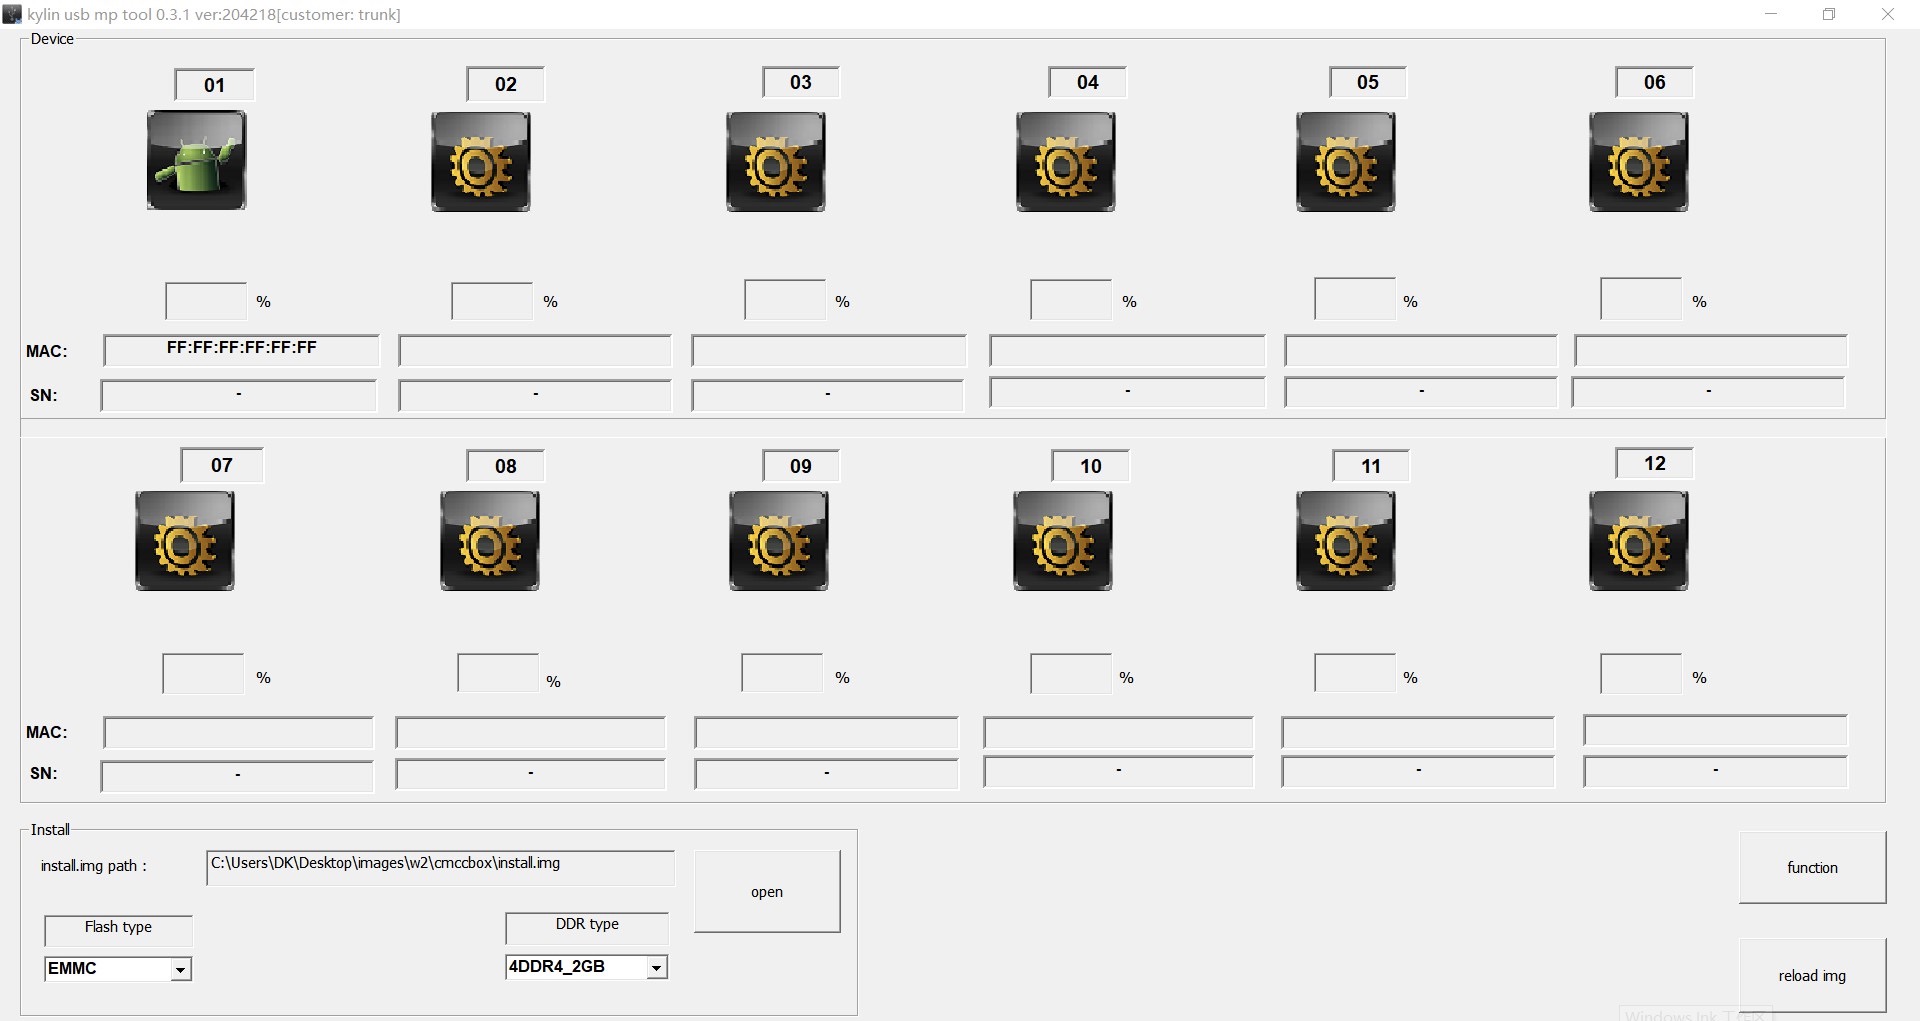1920x1021 pixels.
Task: Click the MAC field for device 11
Action: (1418, 733)
